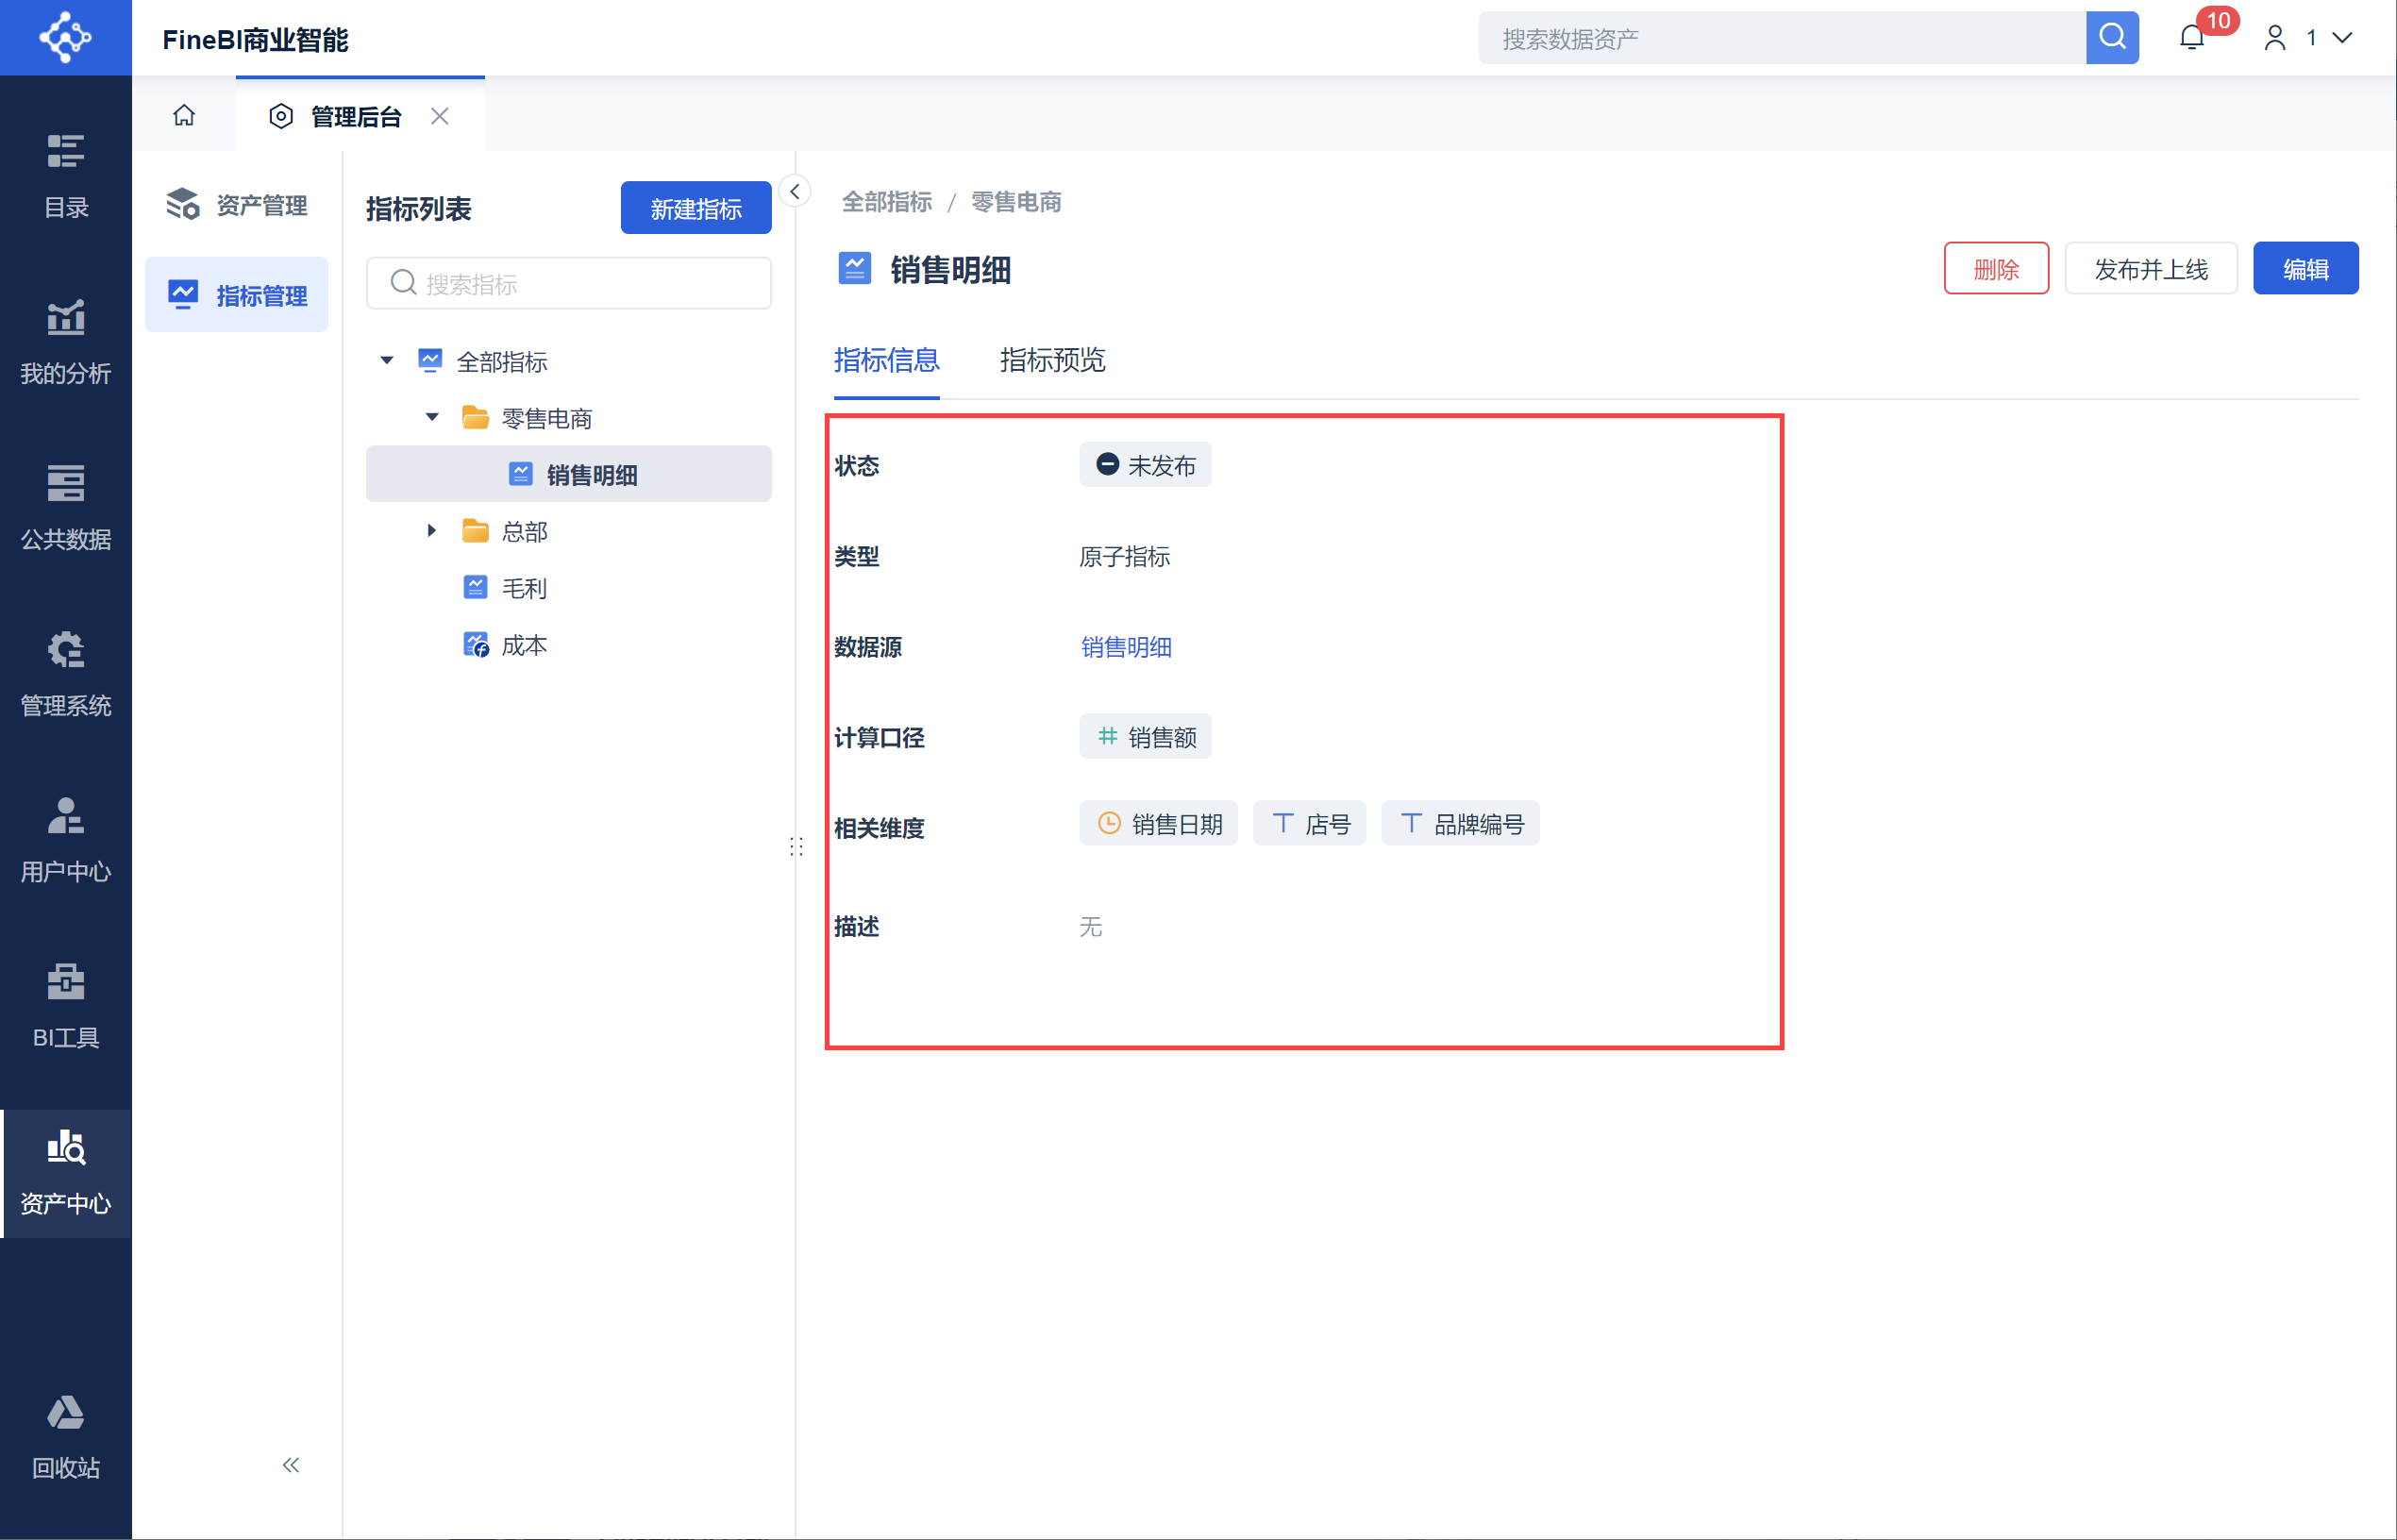
Task: Click the 删除 button
Action: (1996, 269)
